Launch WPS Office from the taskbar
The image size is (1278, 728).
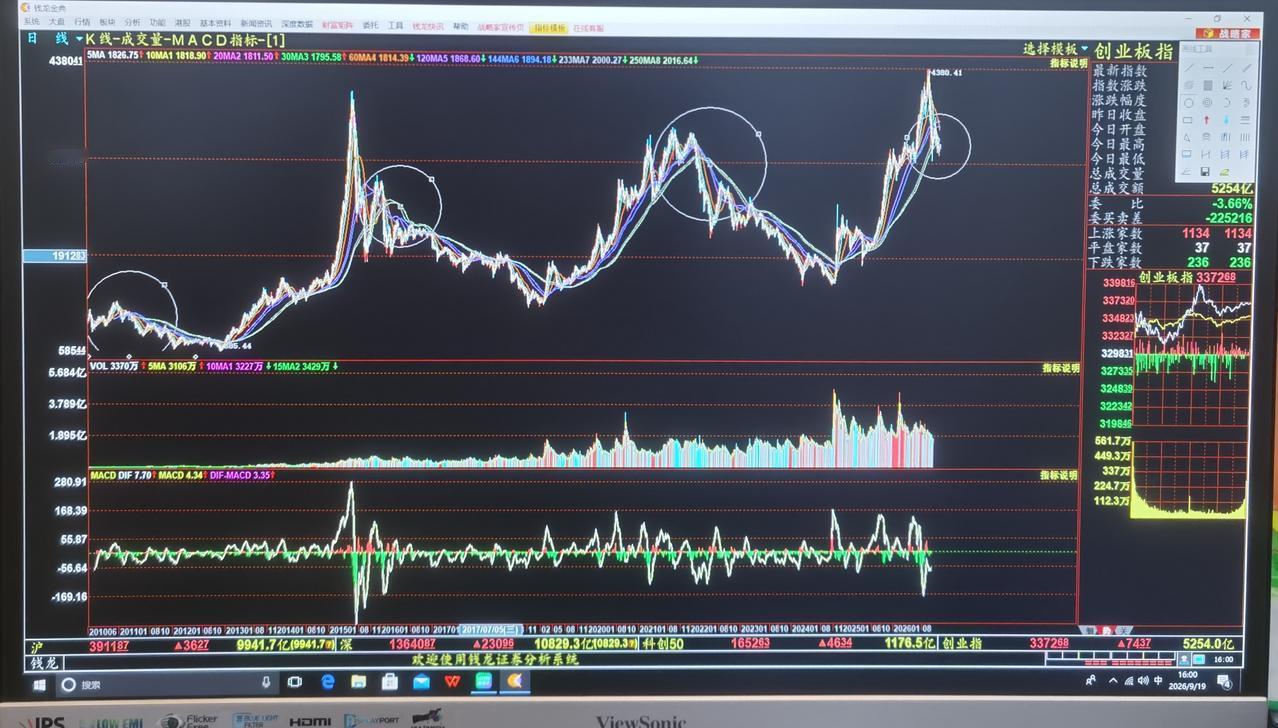tap(452, 682)
